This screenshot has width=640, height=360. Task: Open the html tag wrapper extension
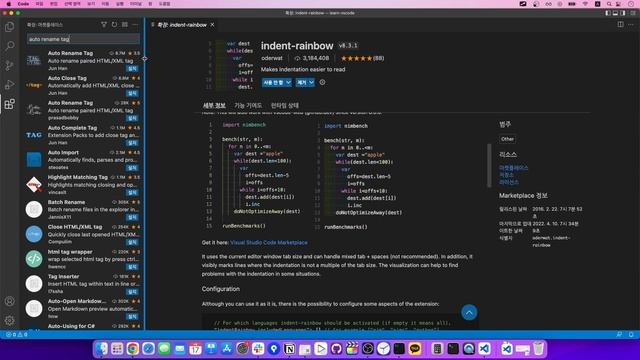tap(83, 259)
